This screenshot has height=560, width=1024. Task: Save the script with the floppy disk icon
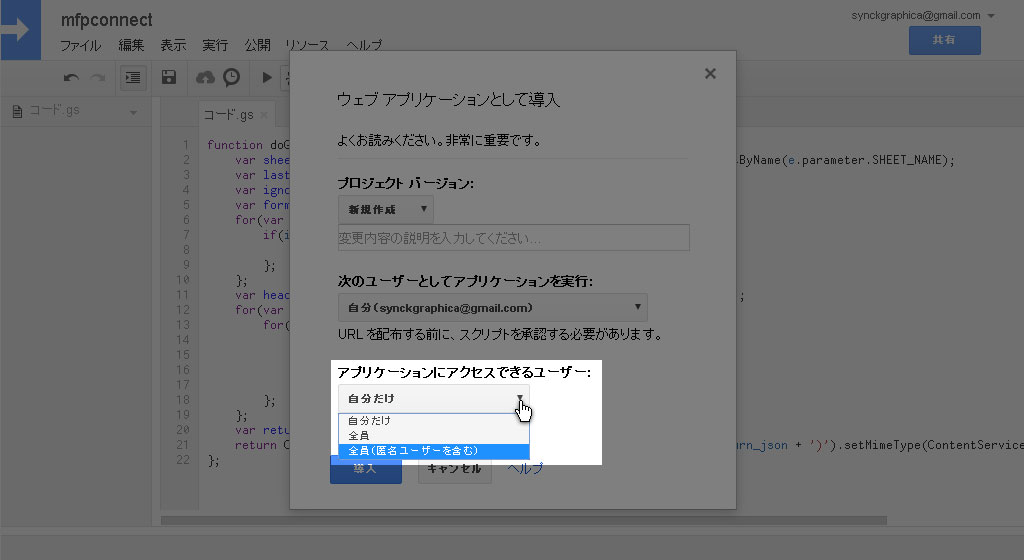pyautogui.click(x=169, y=77)
